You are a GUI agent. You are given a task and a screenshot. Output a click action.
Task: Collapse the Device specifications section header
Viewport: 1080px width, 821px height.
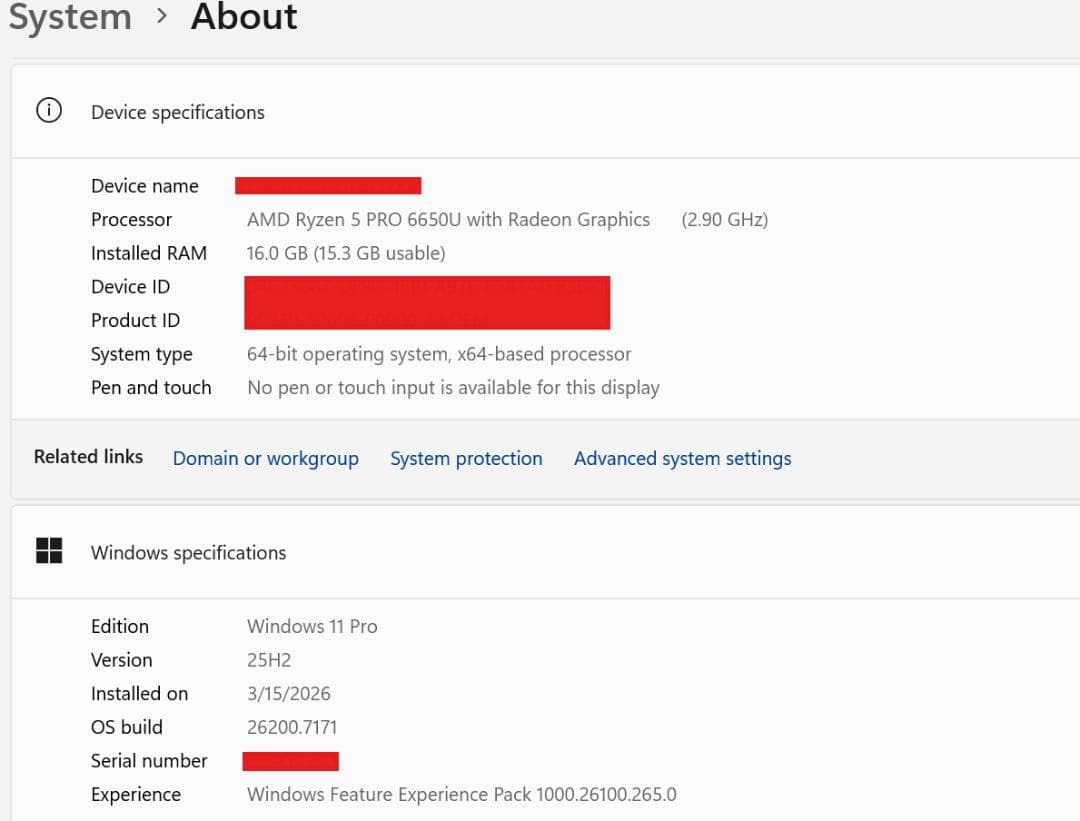[546, 112]
